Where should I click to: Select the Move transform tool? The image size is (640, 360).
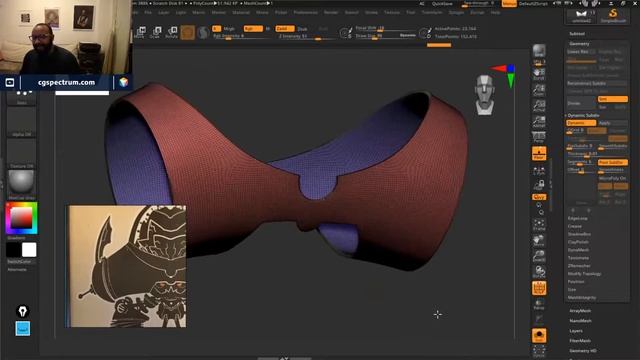[141, 32]
